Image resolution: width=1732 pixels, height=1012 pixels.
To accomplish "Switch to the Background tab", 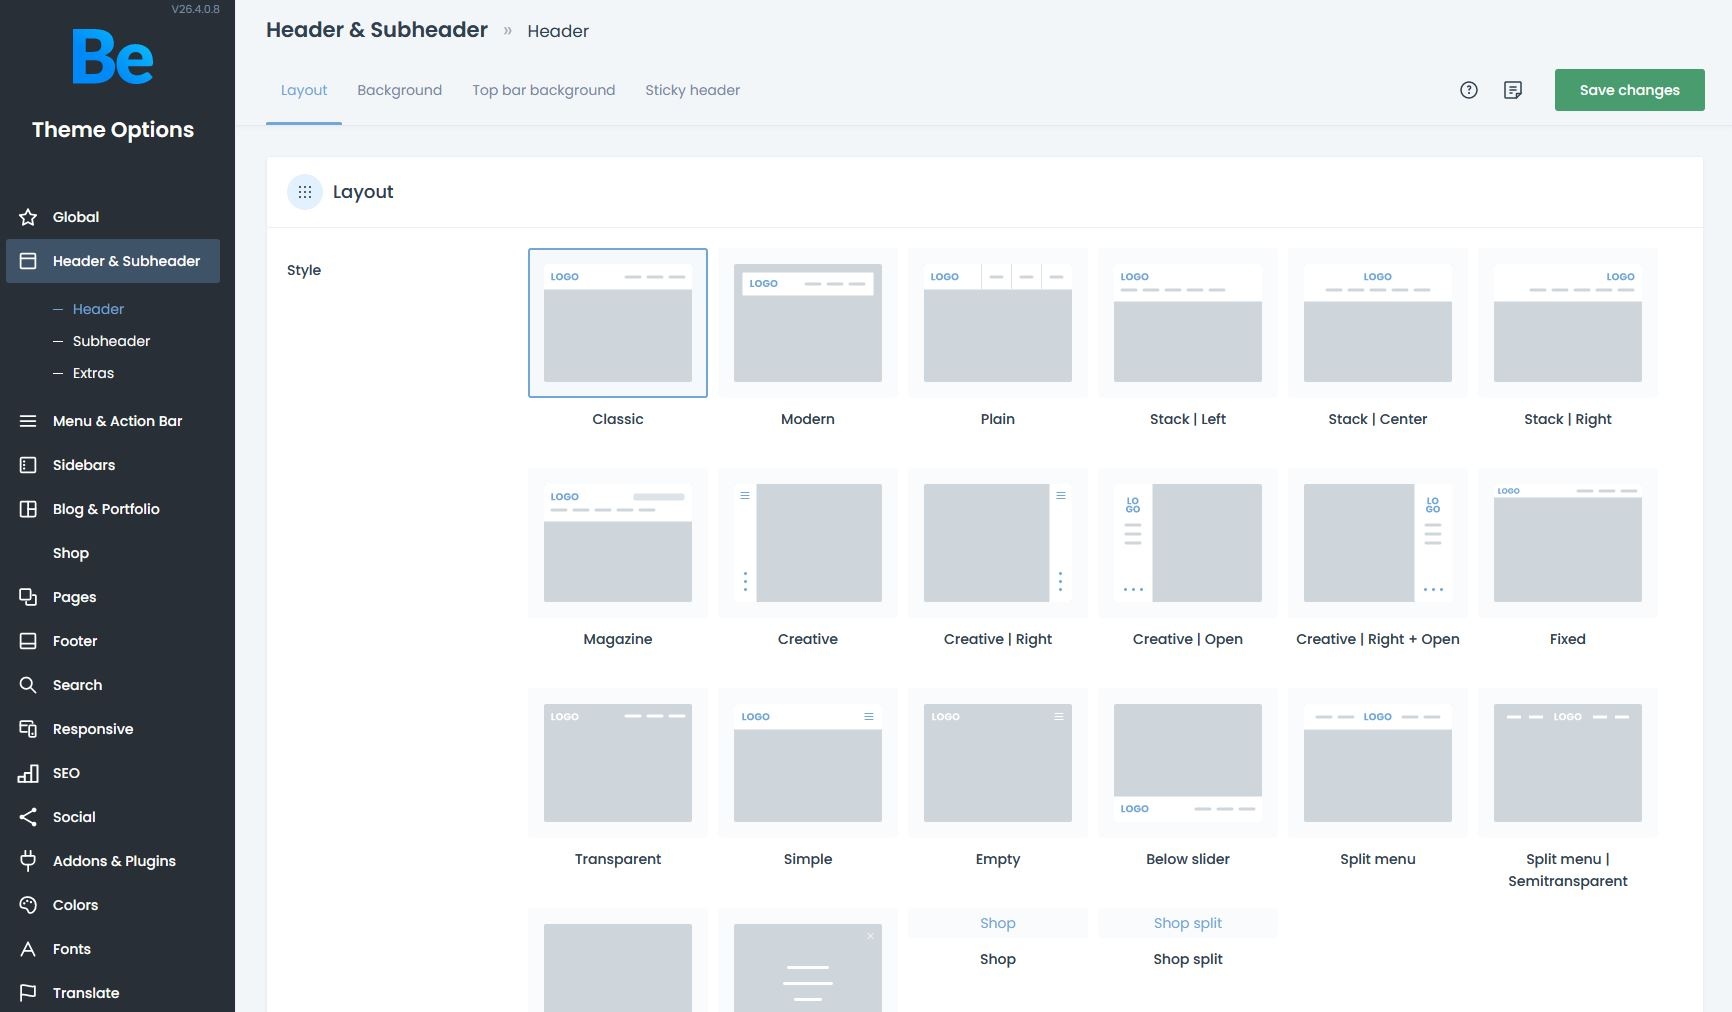I will coord(400,90).
